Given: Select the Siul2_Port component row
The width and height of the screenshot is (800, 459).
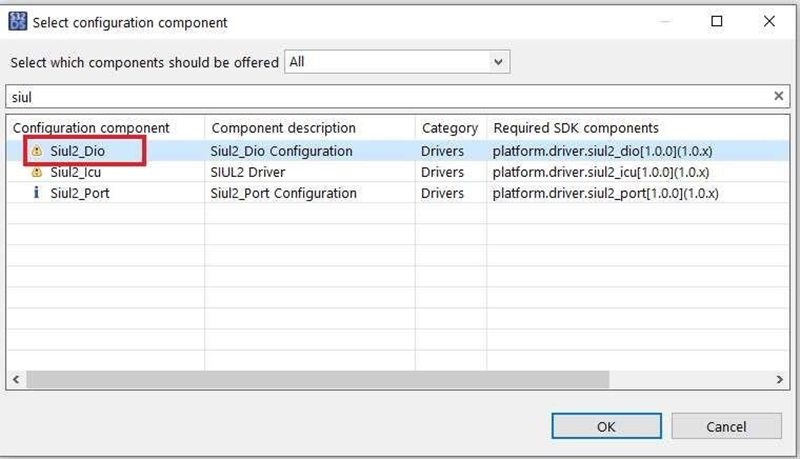Looking at the screenshot, I should click(80, 193).
